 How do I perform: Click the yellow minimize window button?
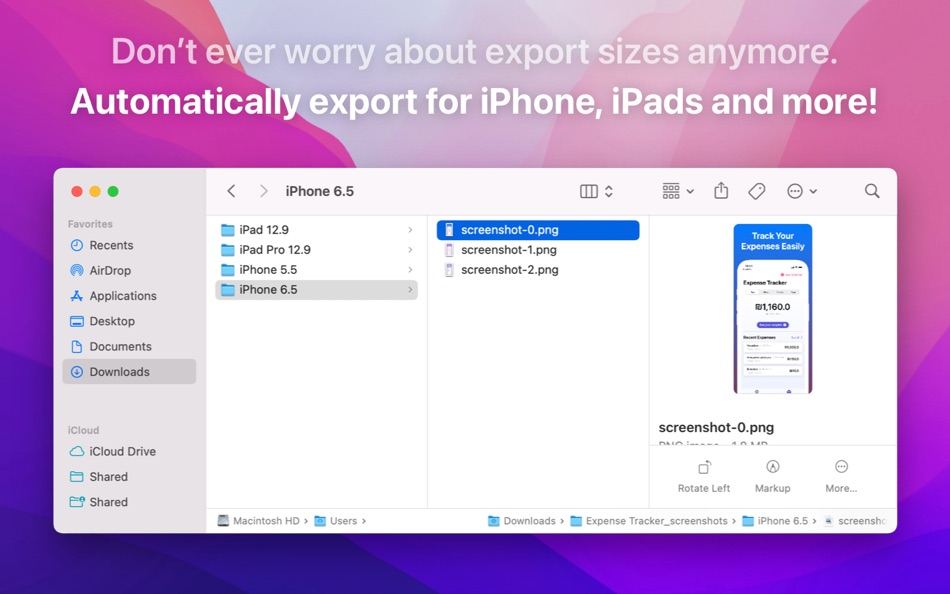coord(95,192)
